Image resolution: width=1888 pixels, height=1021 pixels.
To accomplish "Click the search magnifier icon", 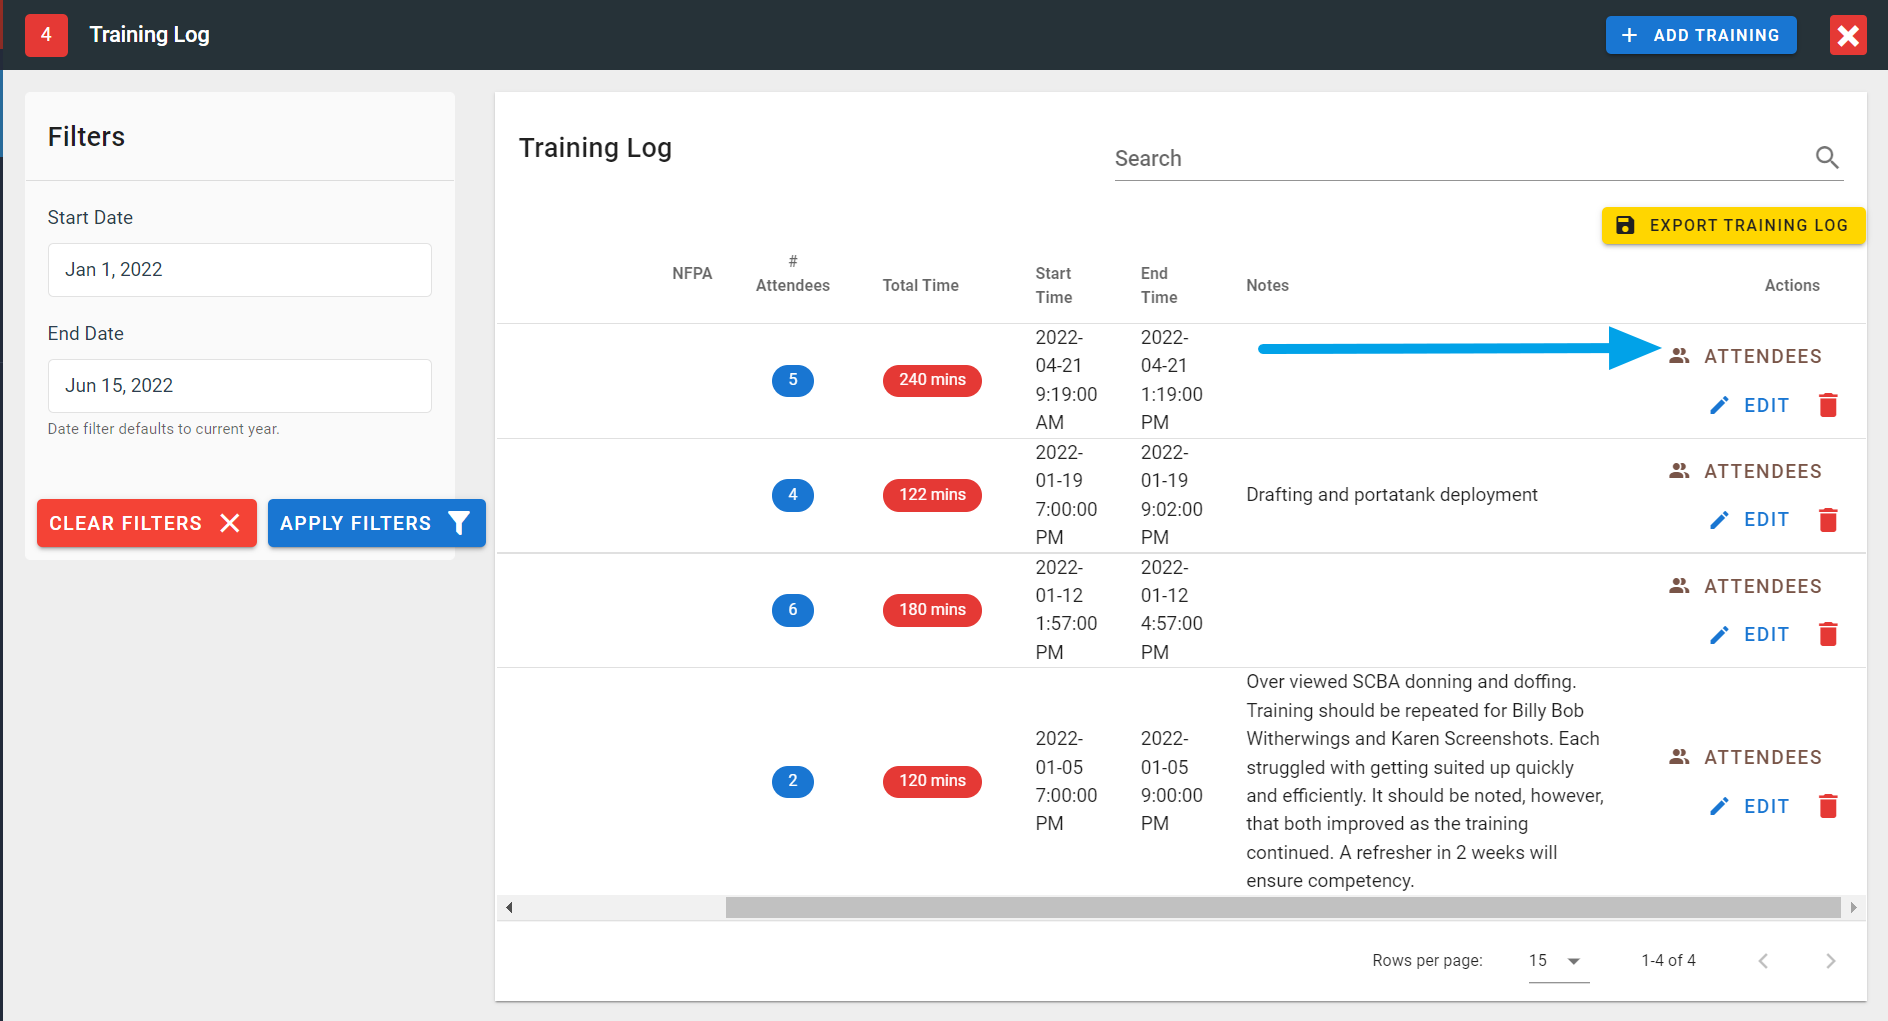I will point(1826,158).
